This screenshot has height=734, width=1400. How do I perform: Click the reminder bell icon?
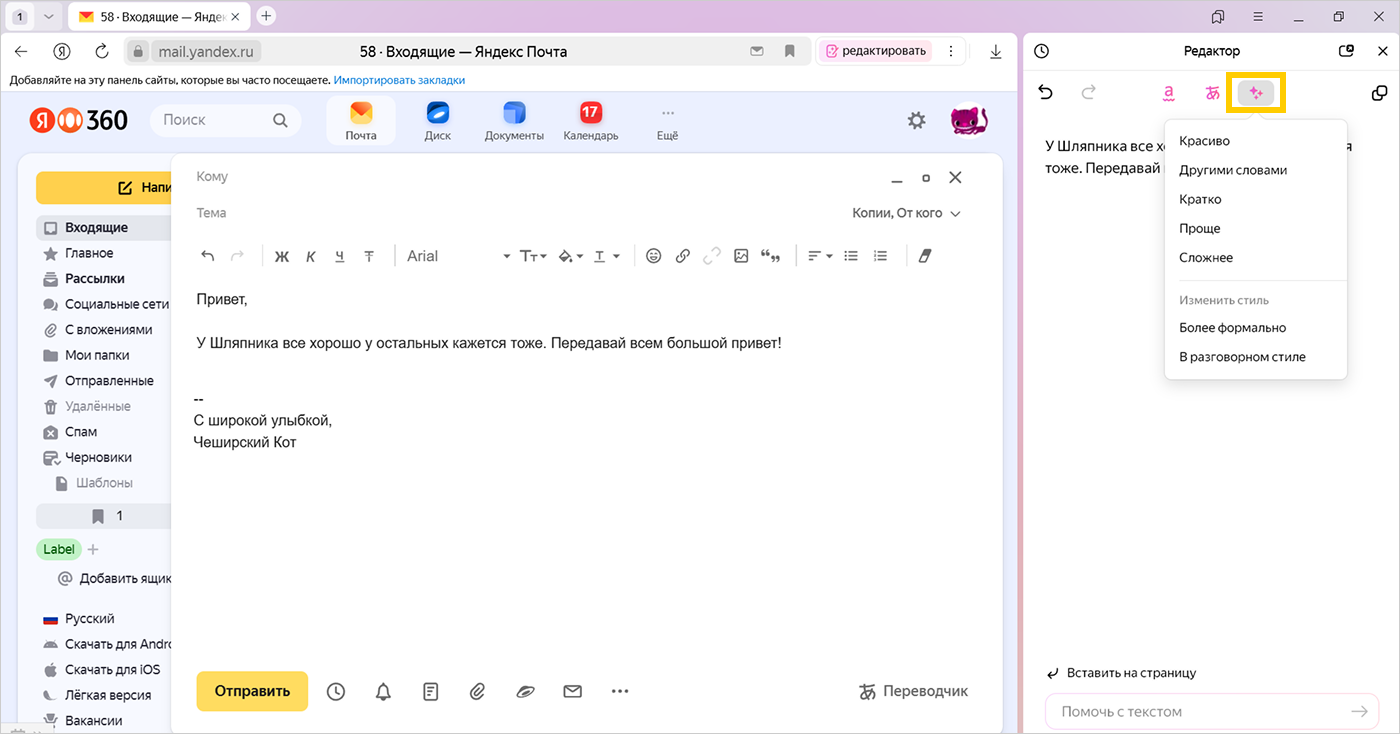(x=383, y=691)
